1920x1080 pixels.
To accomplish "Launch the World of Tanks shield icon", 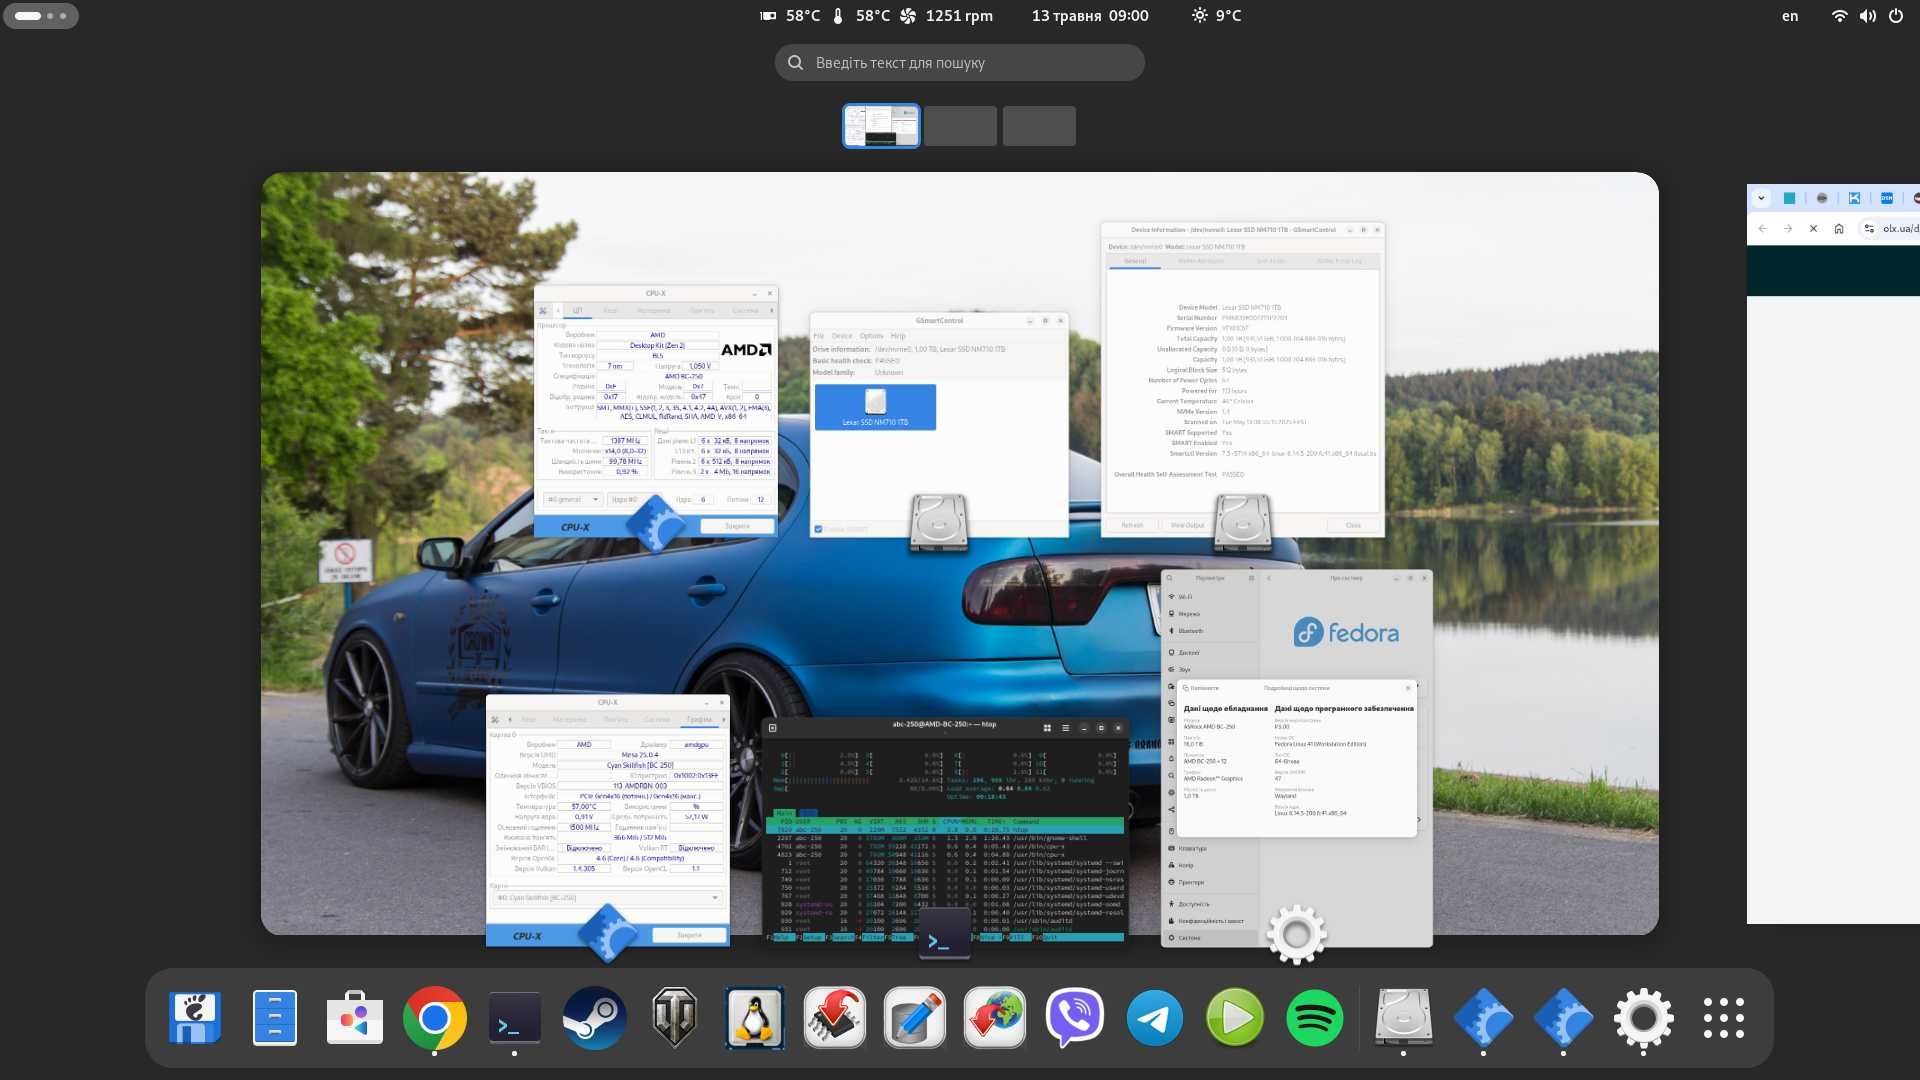I will 675,1018.
